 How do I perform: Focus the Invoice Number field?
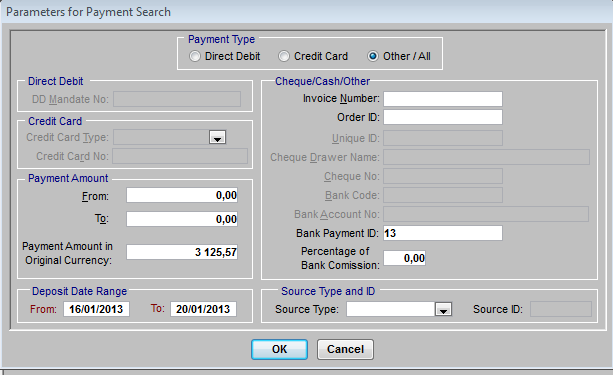tap(443, 99)
